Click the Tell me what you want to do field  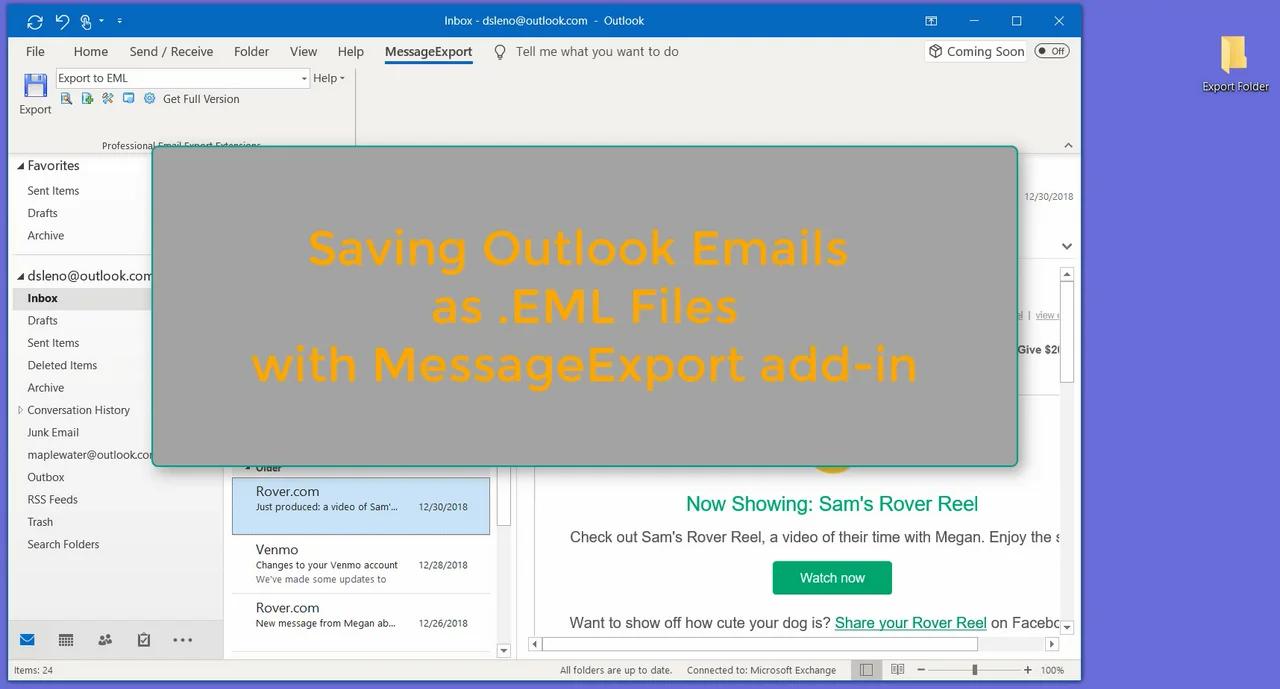[x=597, y=52]
